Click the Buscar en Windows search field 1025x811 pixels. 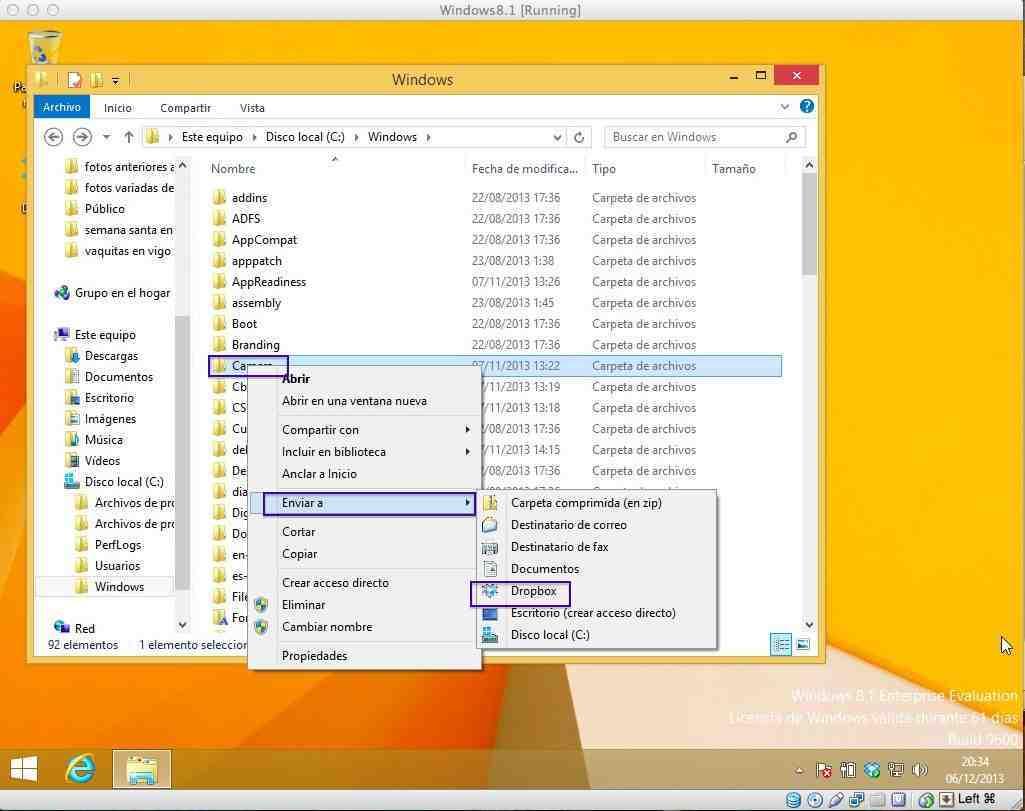[x=694, y=137]
